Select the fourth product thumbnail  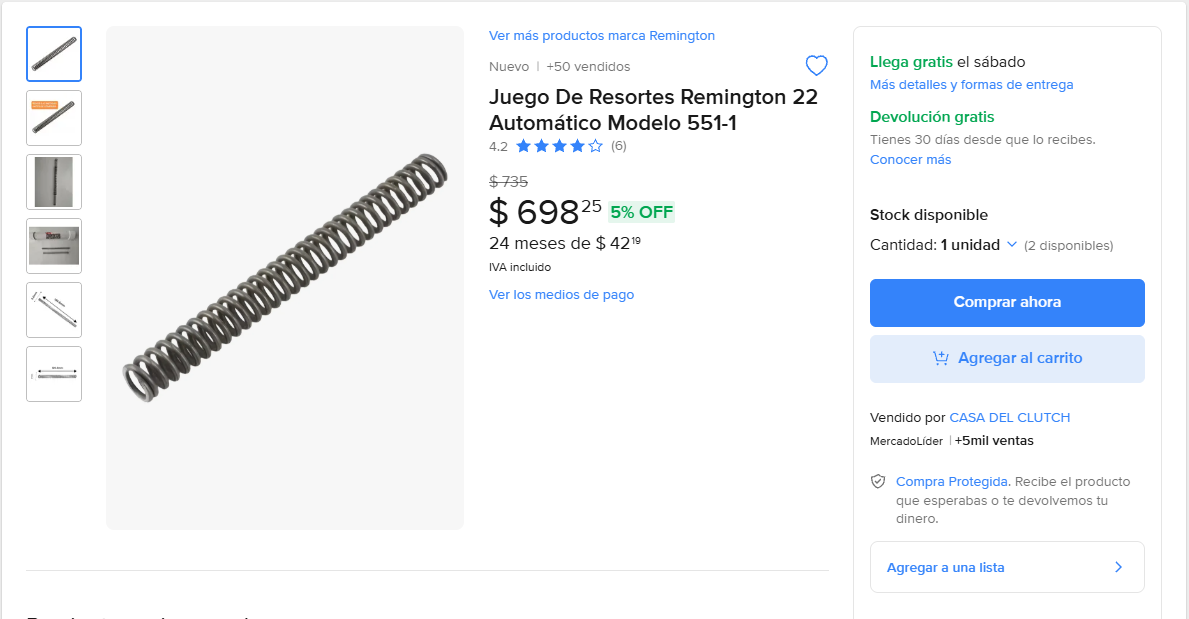[54, 246]
